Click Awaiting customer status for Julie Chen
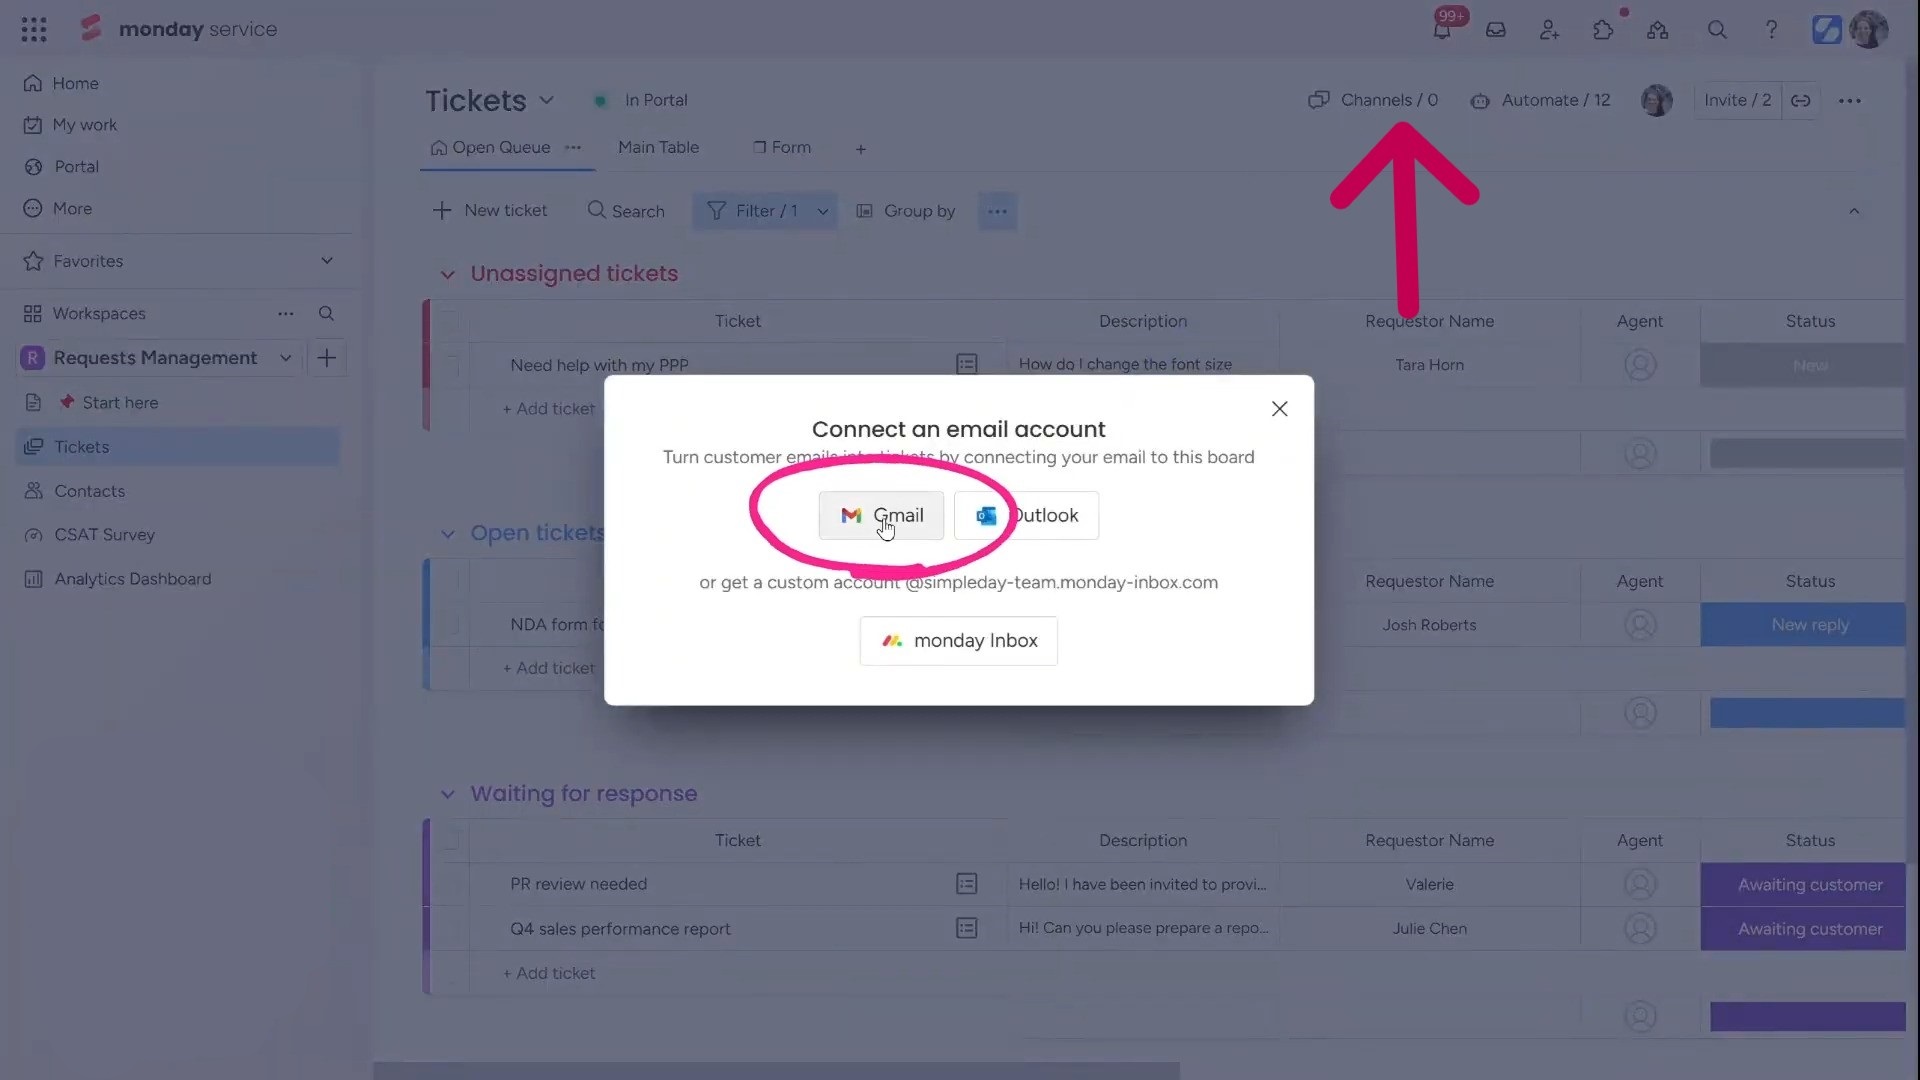The height and width of the screenshot is (1080, 1920). coord(1803,928)
